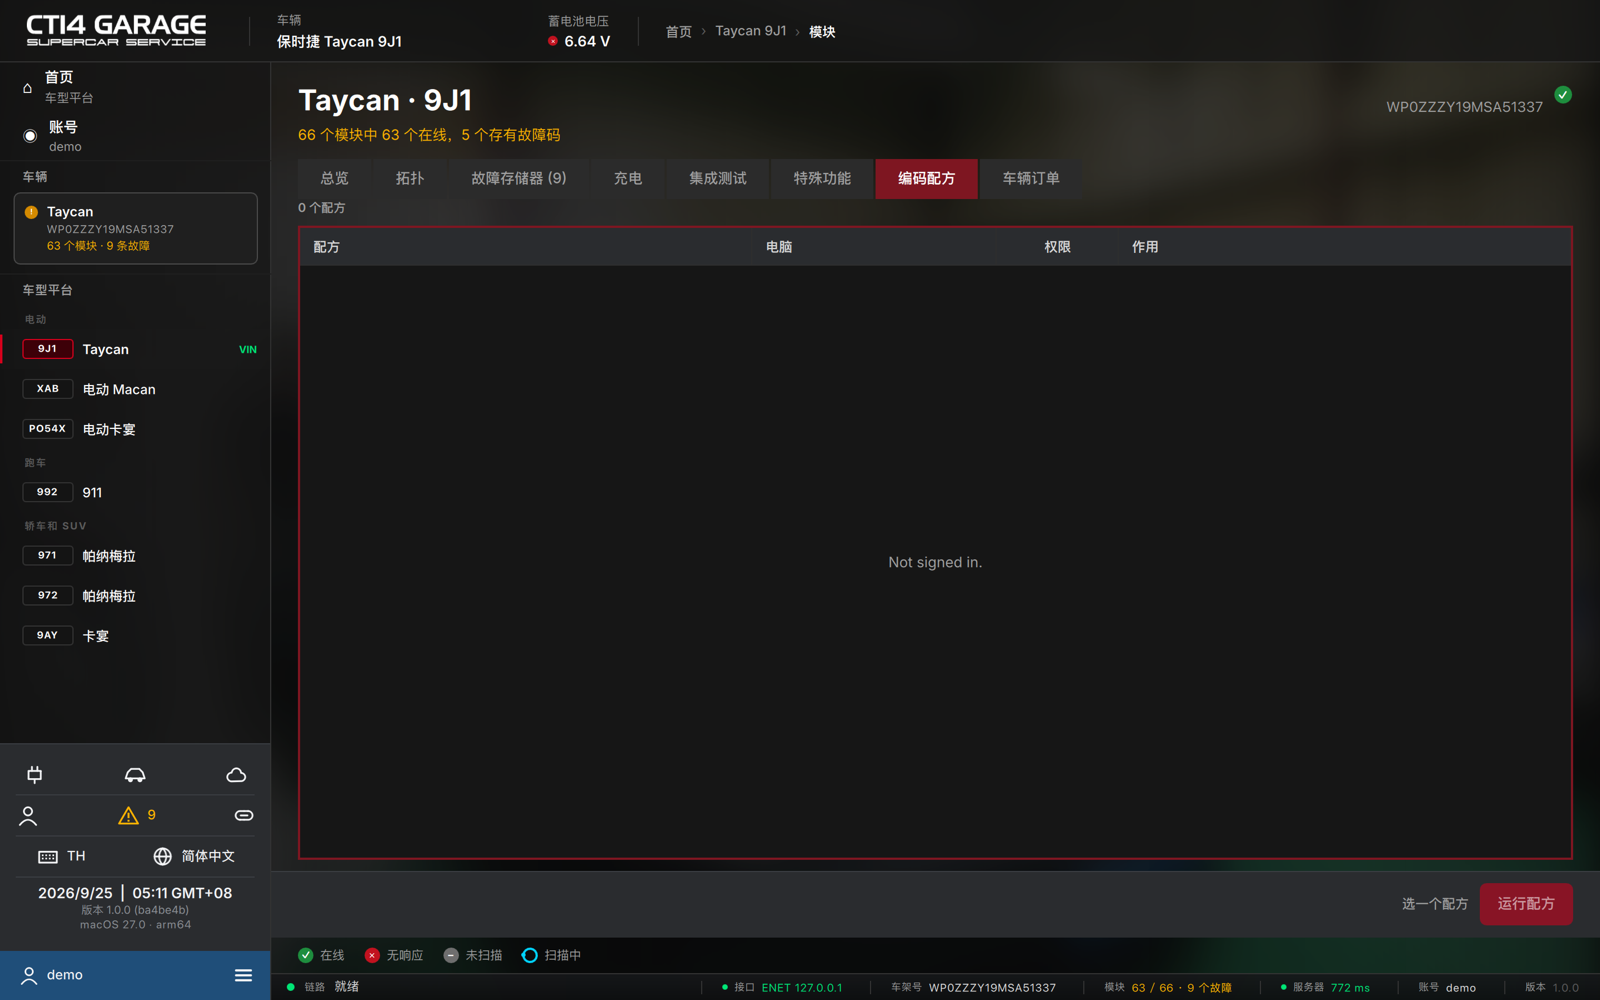Click the car icon in the sidebar
The image size is (1600, 1000).
coord(135,775)
